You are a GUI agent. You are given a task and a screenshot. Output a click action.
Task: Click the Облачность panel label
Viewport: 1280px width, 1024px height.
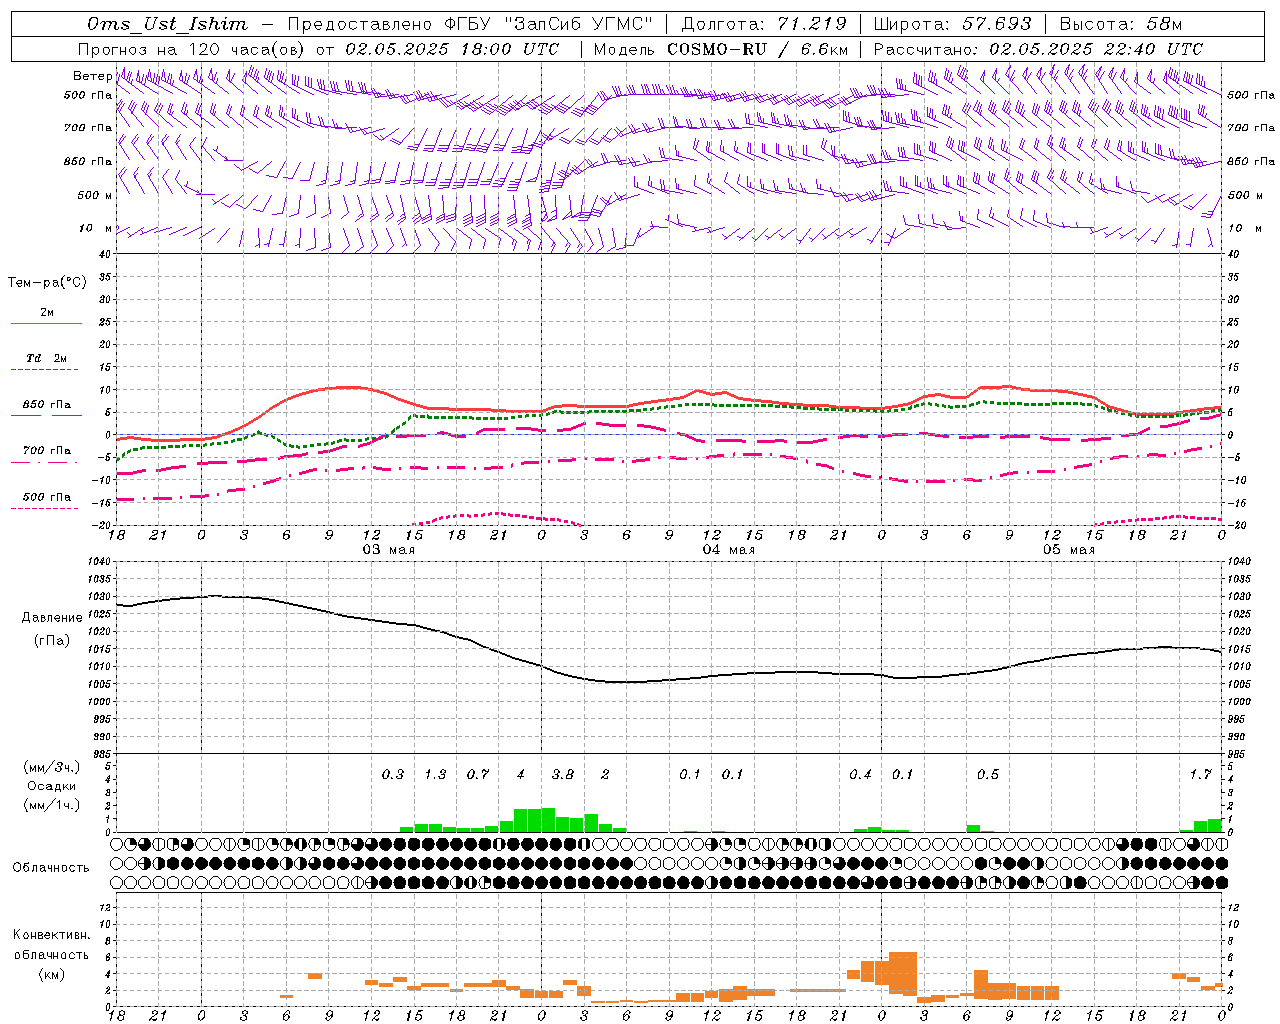pos(51,867)
